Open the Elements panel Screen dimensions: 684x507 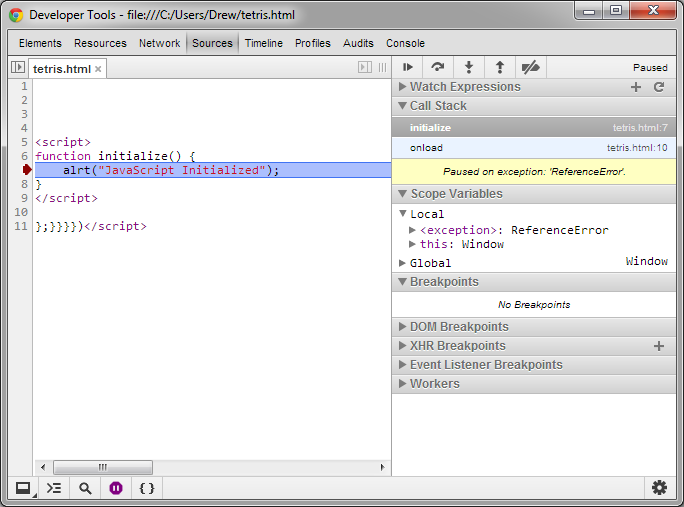pyautogui.click(x=40, y=43)
